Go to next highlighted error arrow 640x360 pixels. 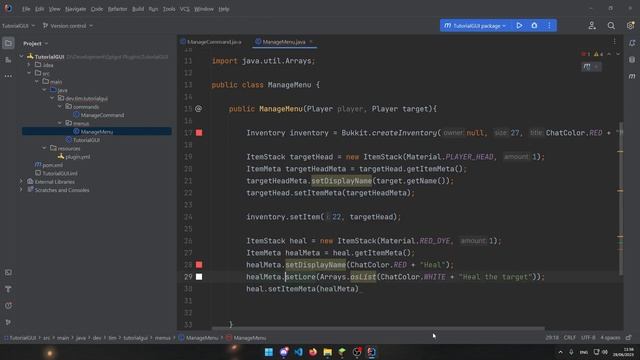(618, 54)
